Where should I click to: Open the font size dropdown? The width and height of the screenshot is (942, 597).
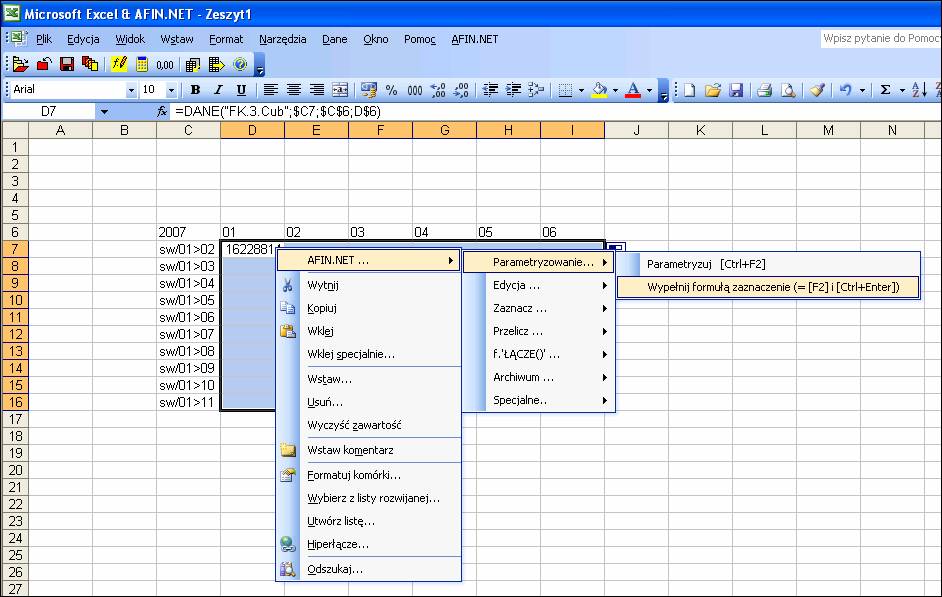point(171,90)
